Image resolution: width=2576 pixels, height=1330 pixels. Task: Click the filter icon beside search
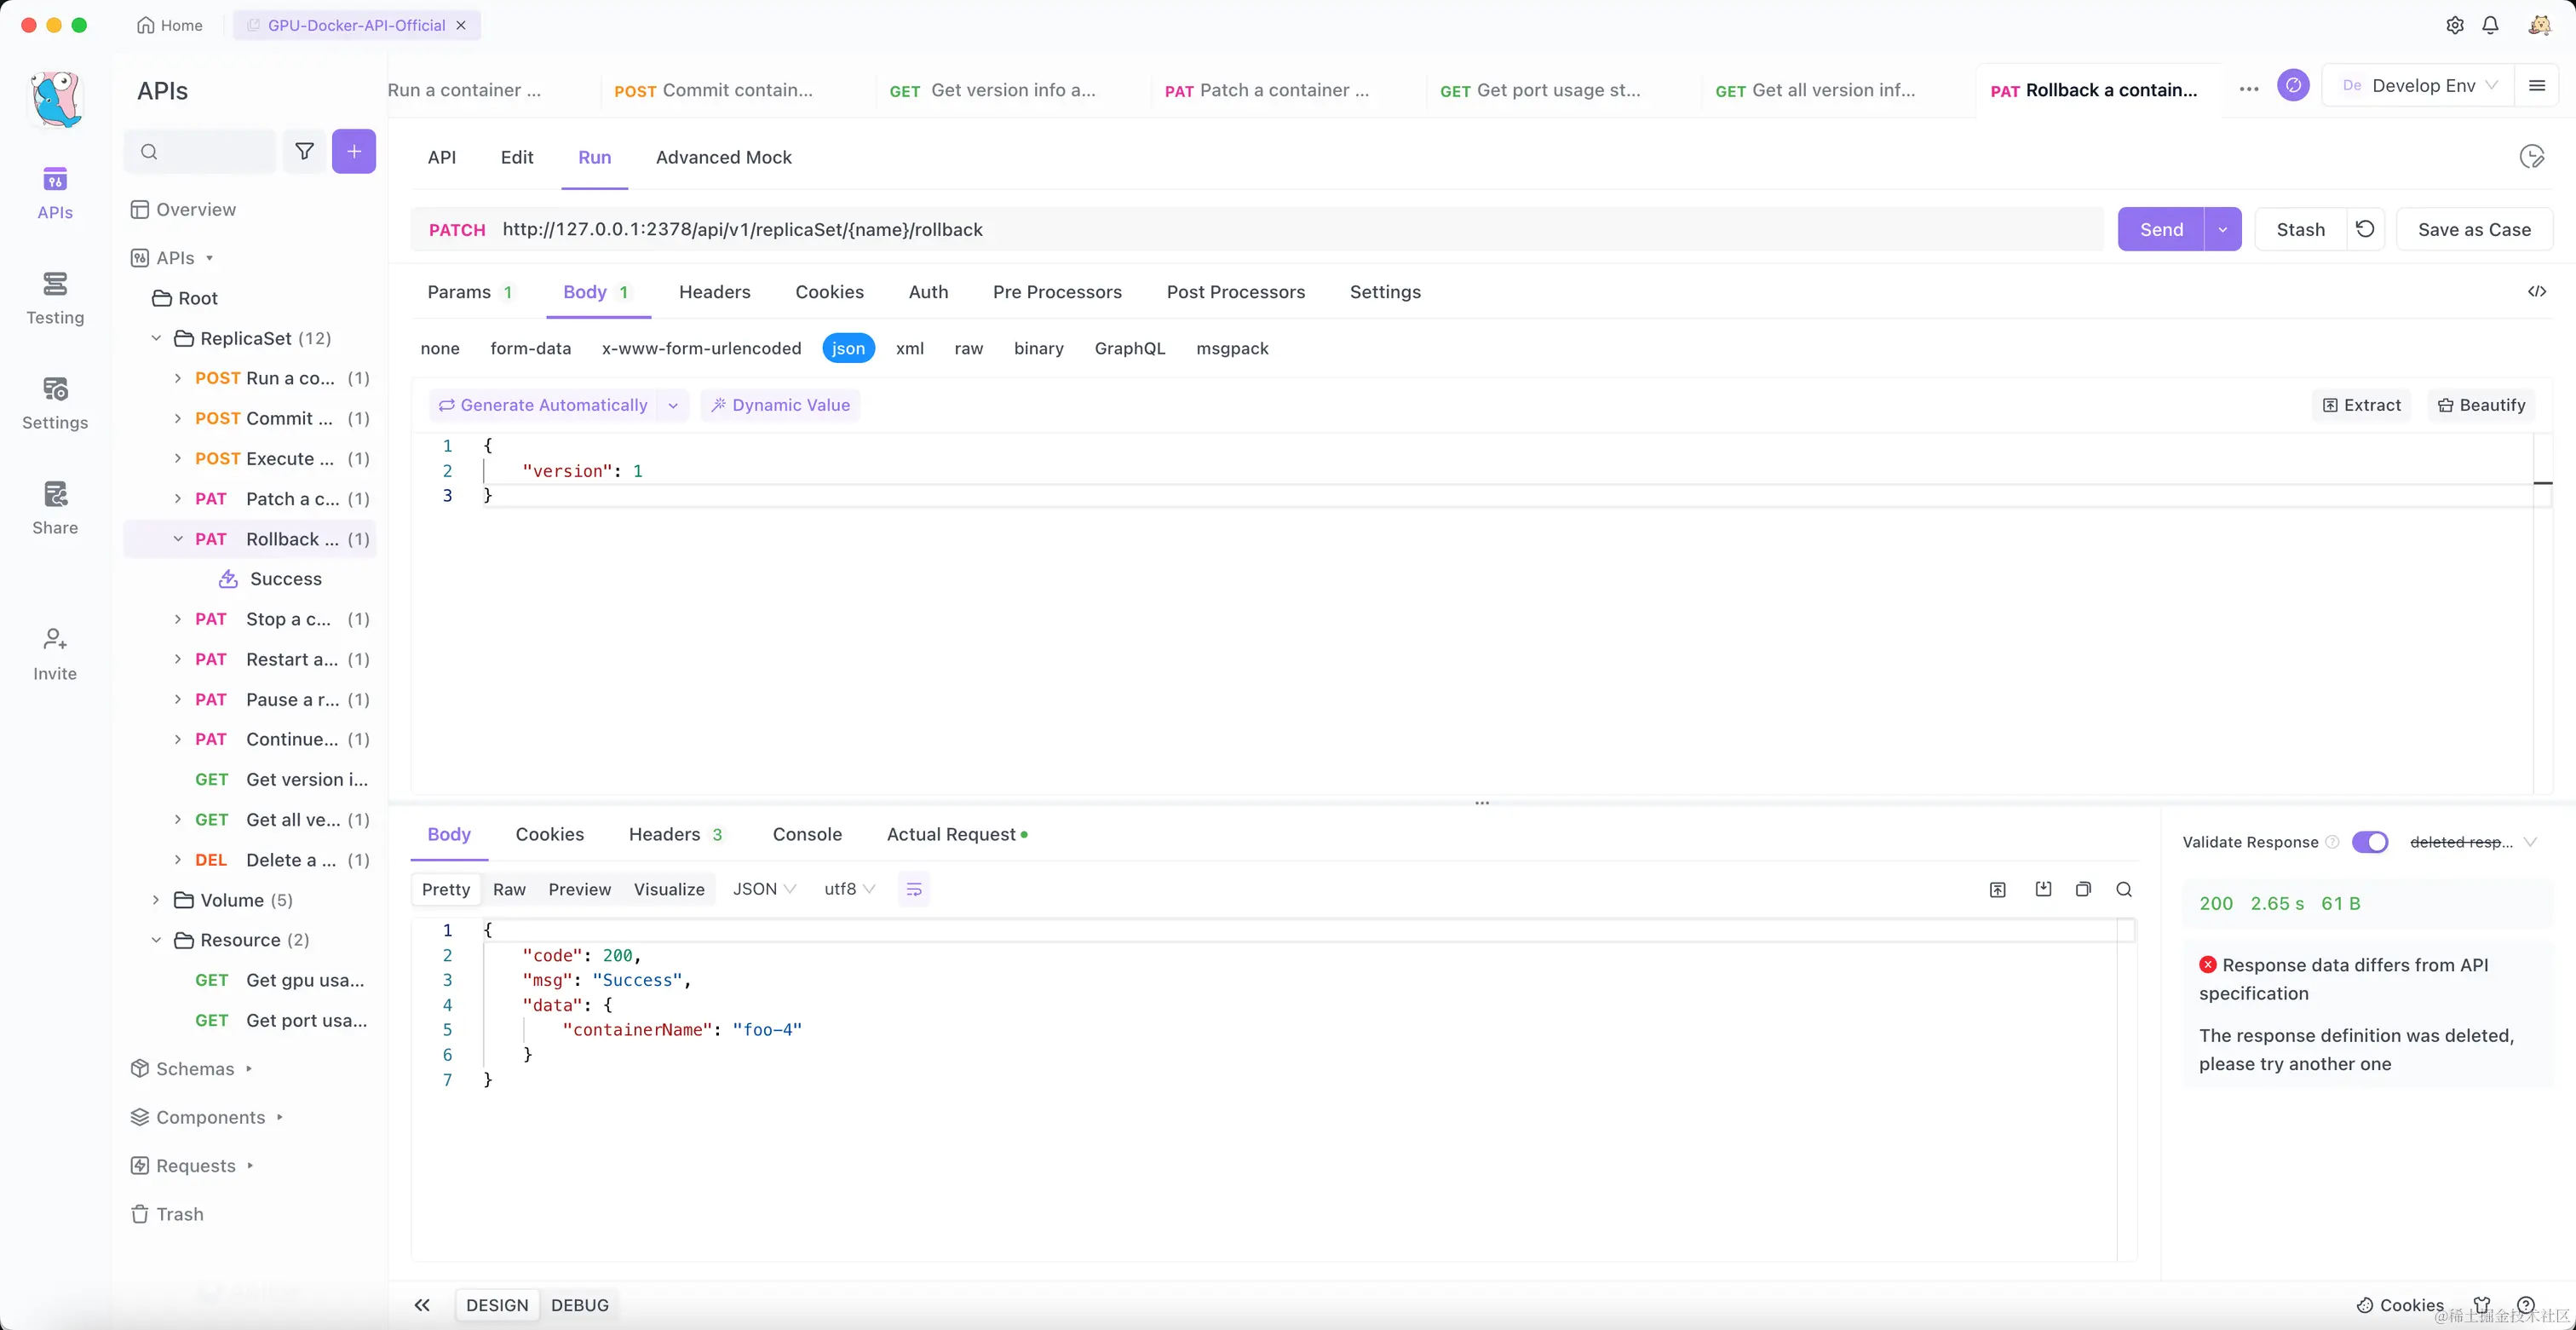tap(304, 151)
